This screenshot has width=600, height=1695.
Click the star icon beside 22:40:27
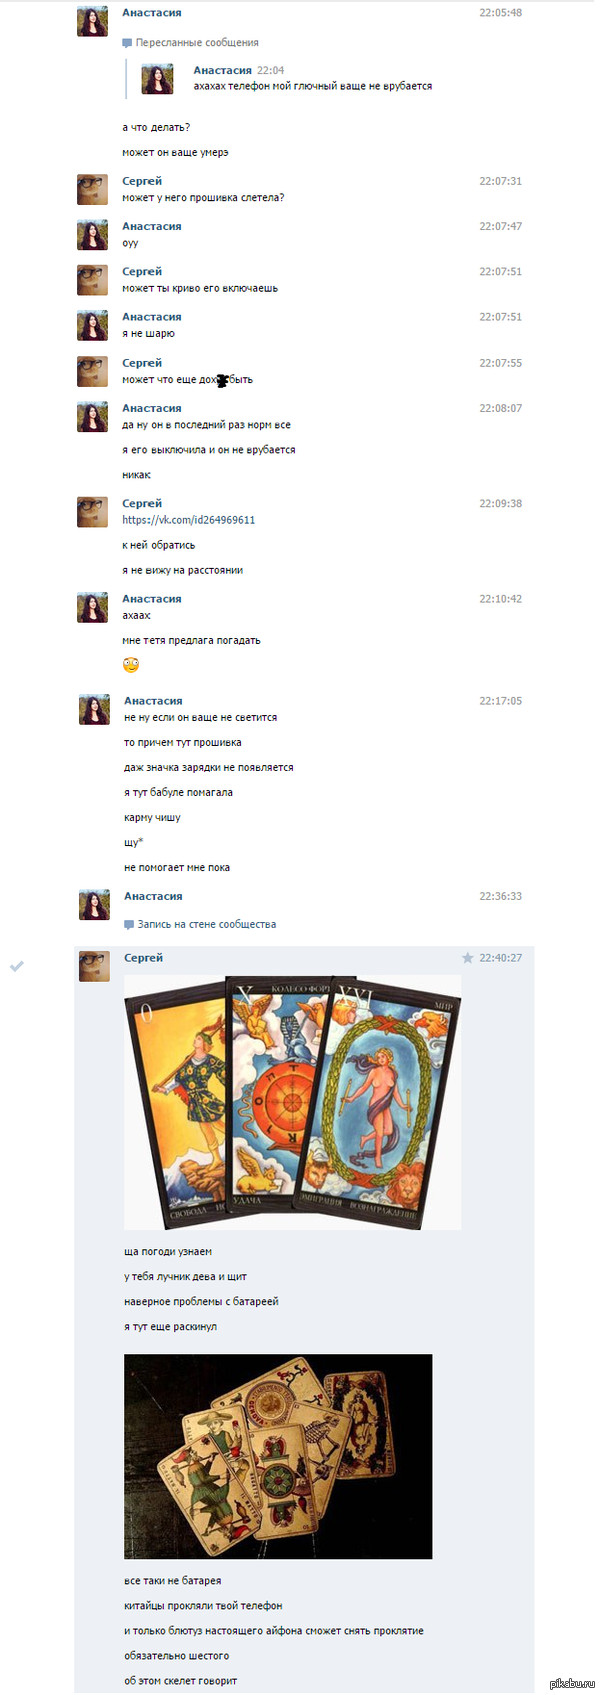467,958
